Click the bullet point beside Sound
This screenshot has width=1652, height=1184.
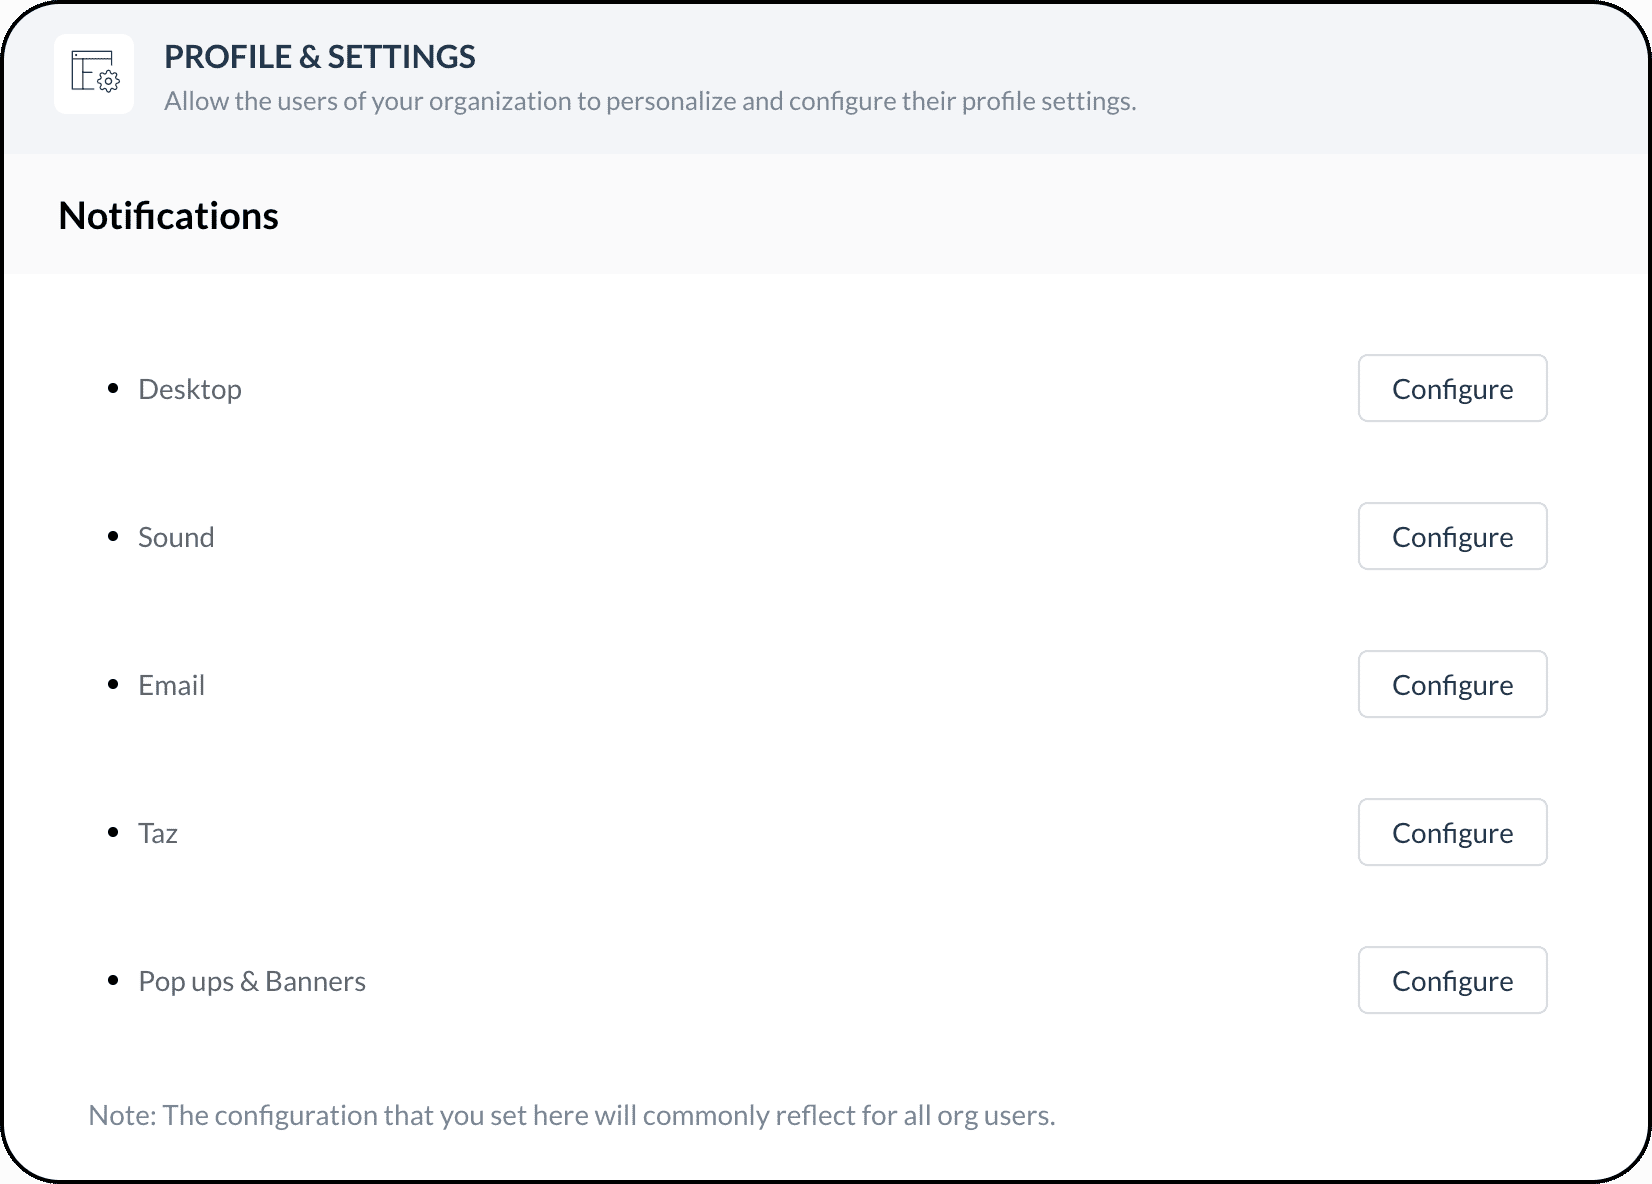(113, 536)
